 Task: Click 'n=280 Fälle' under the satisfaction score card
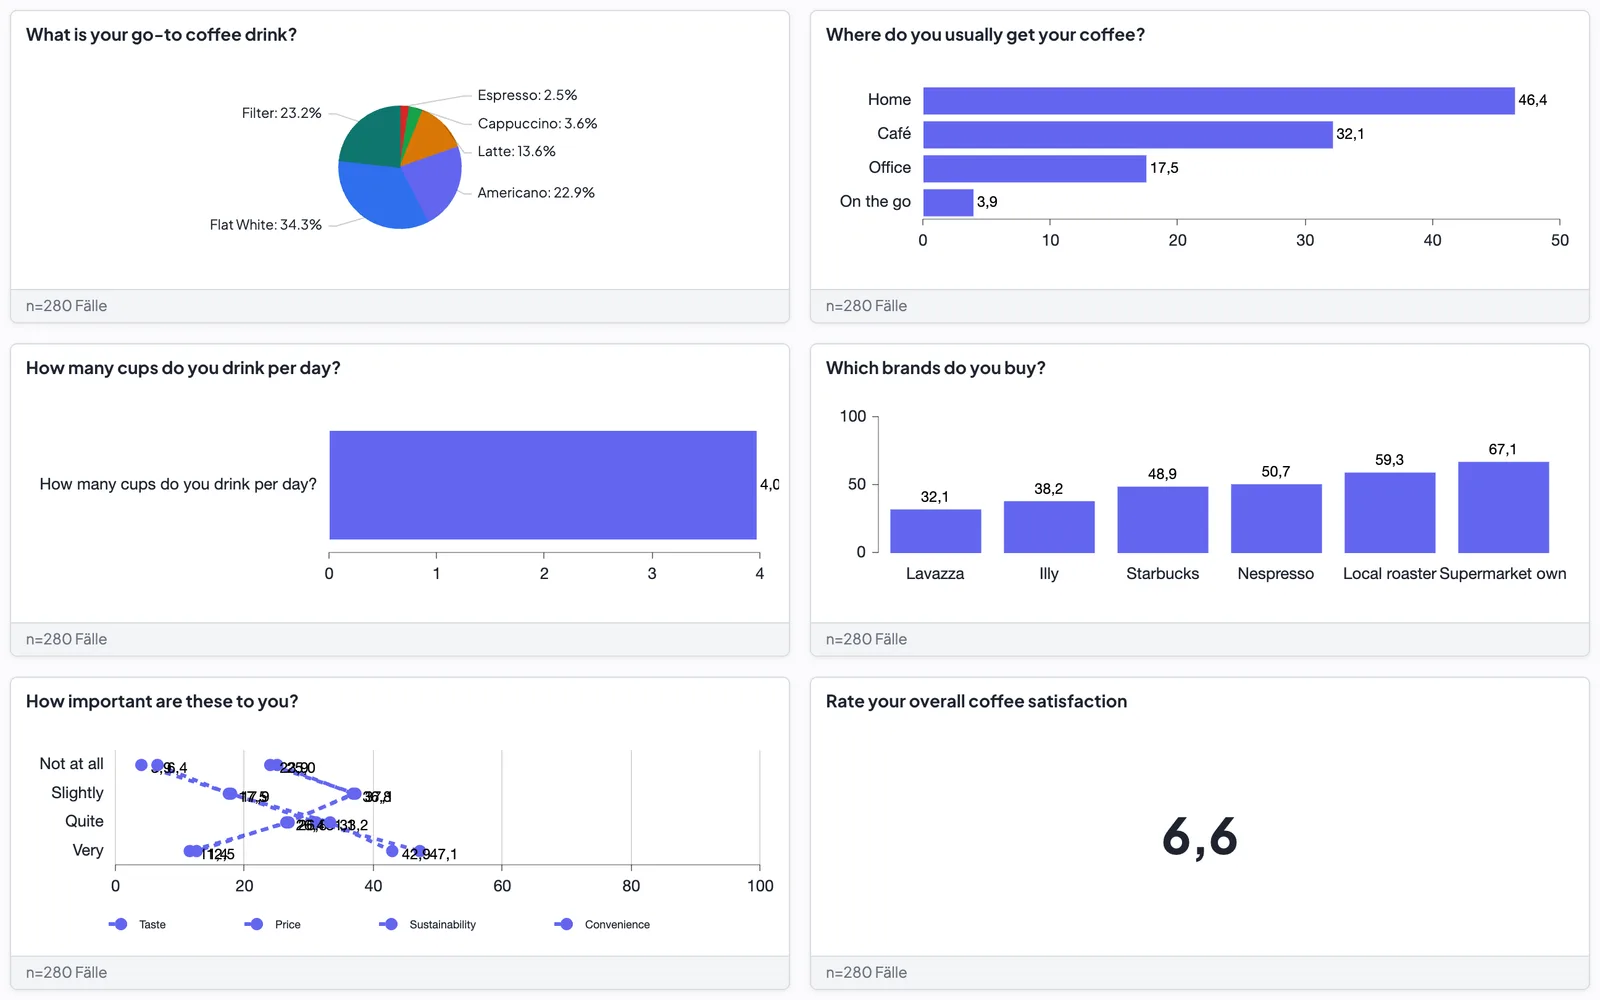tap(866, 973)
